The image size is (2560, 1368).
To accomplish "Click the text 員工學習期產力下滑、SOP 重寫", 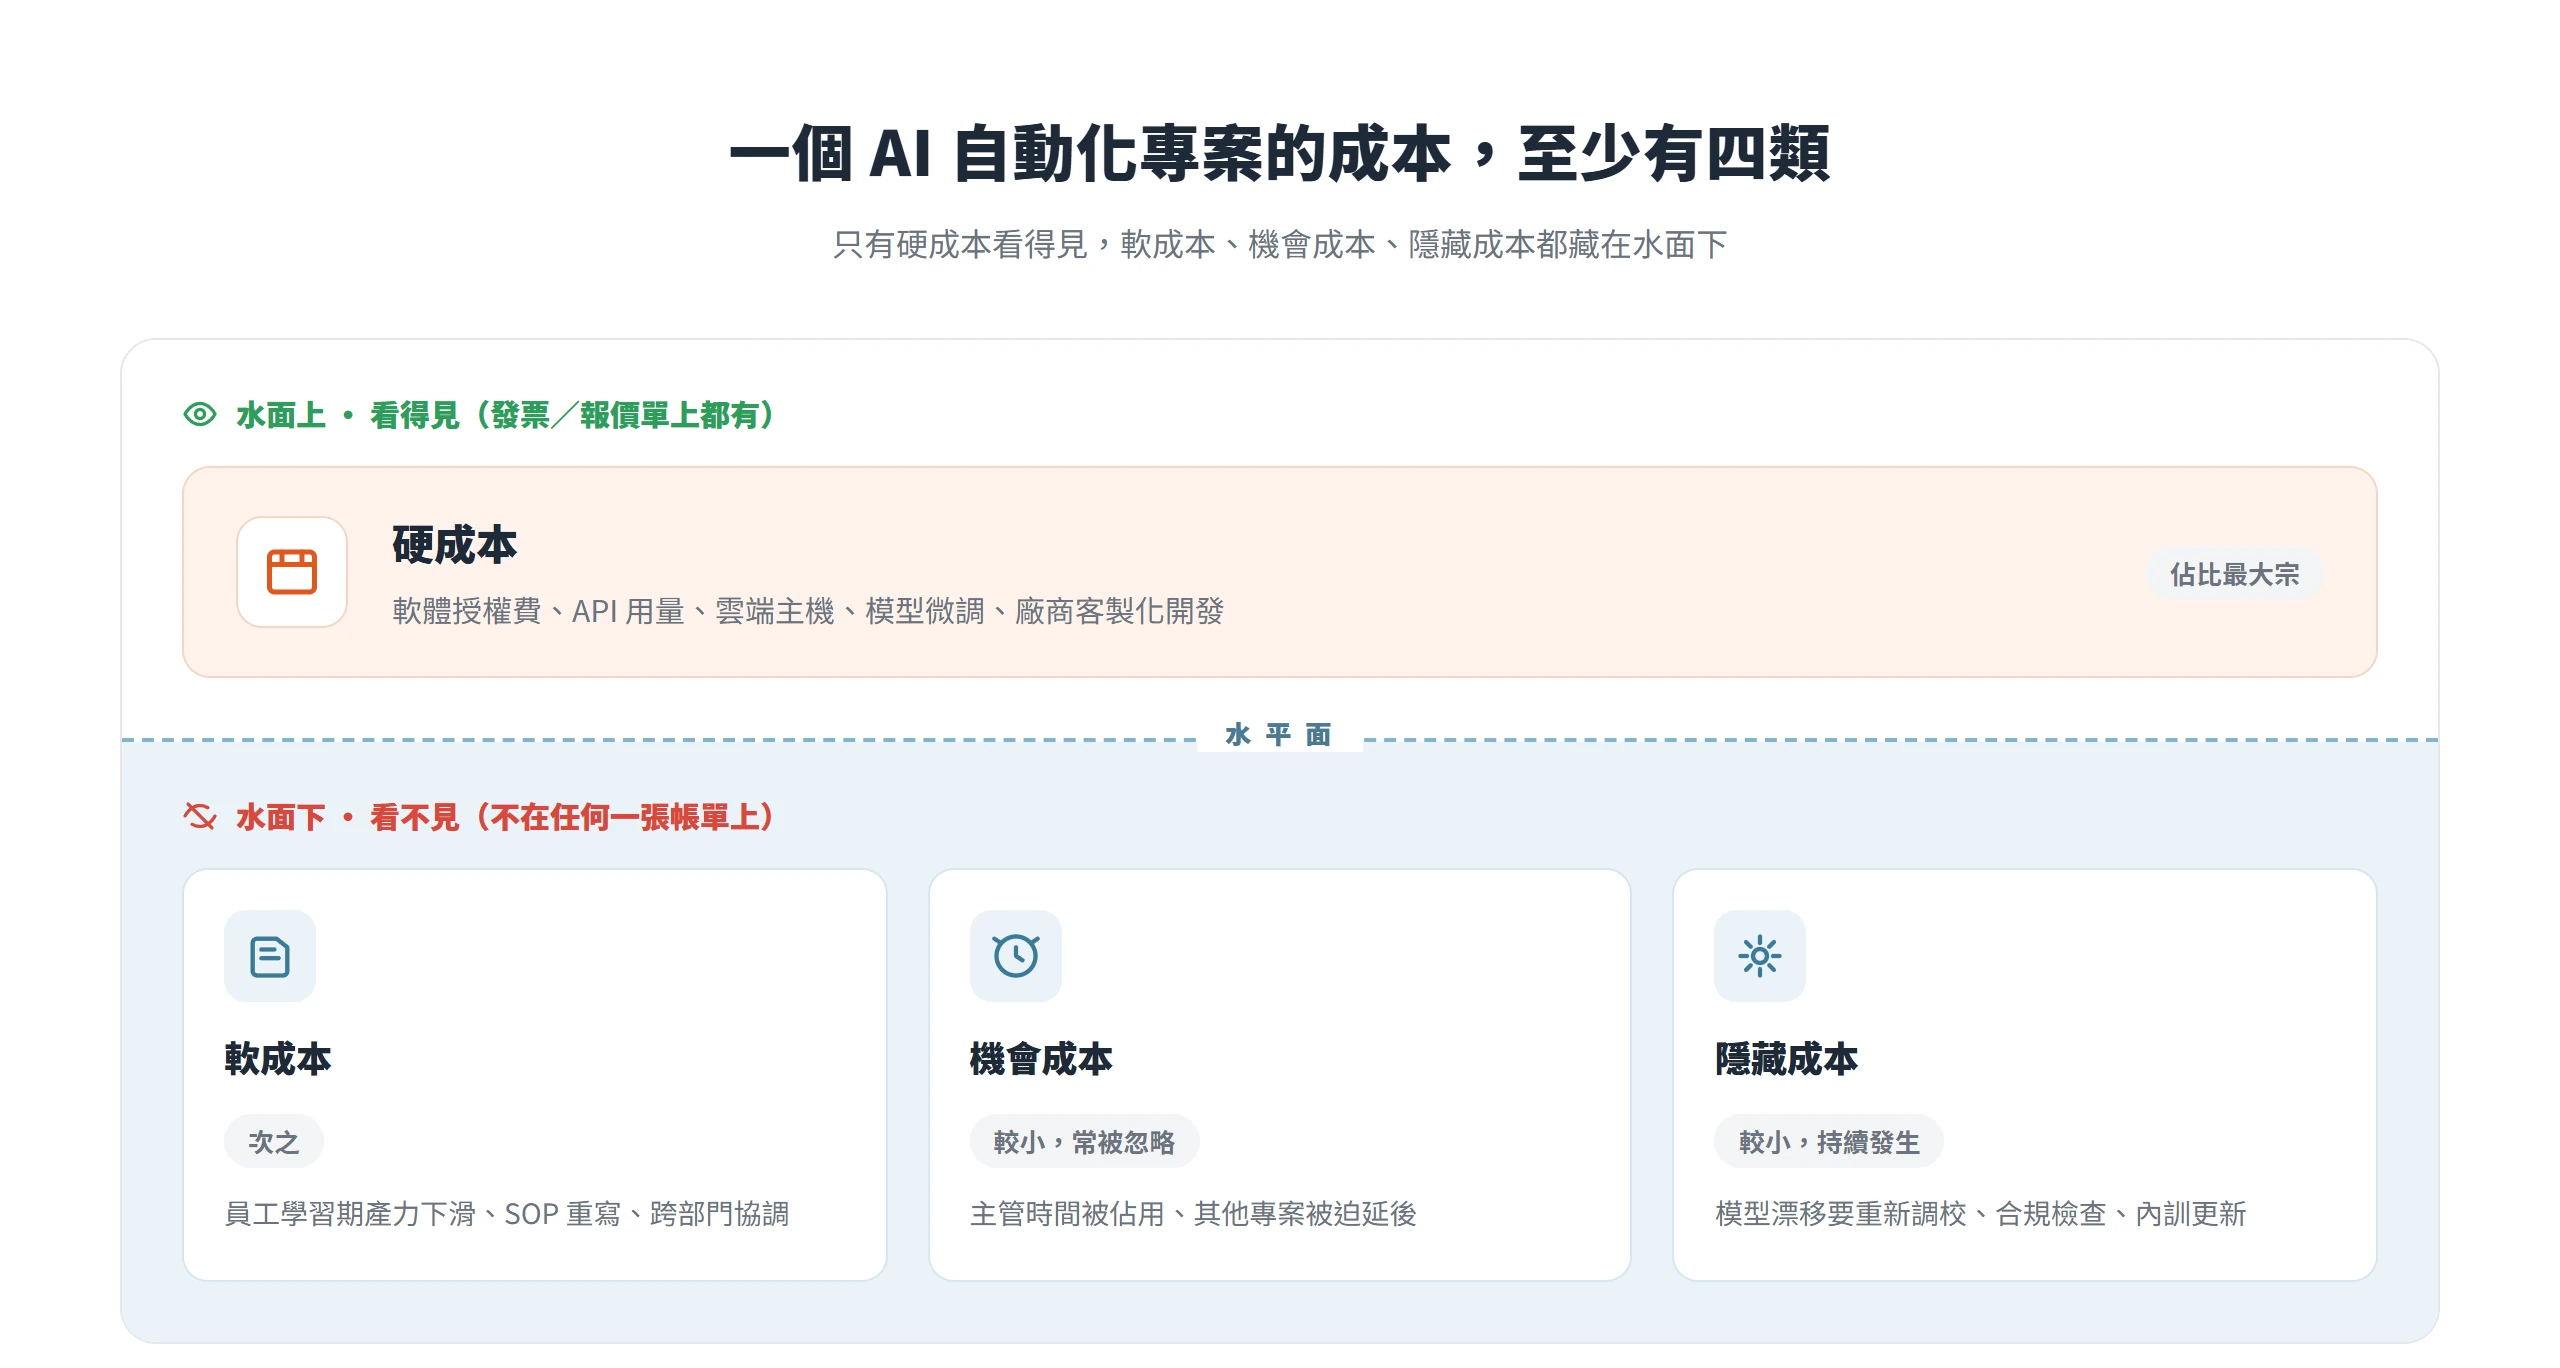I will [507, 1213].
